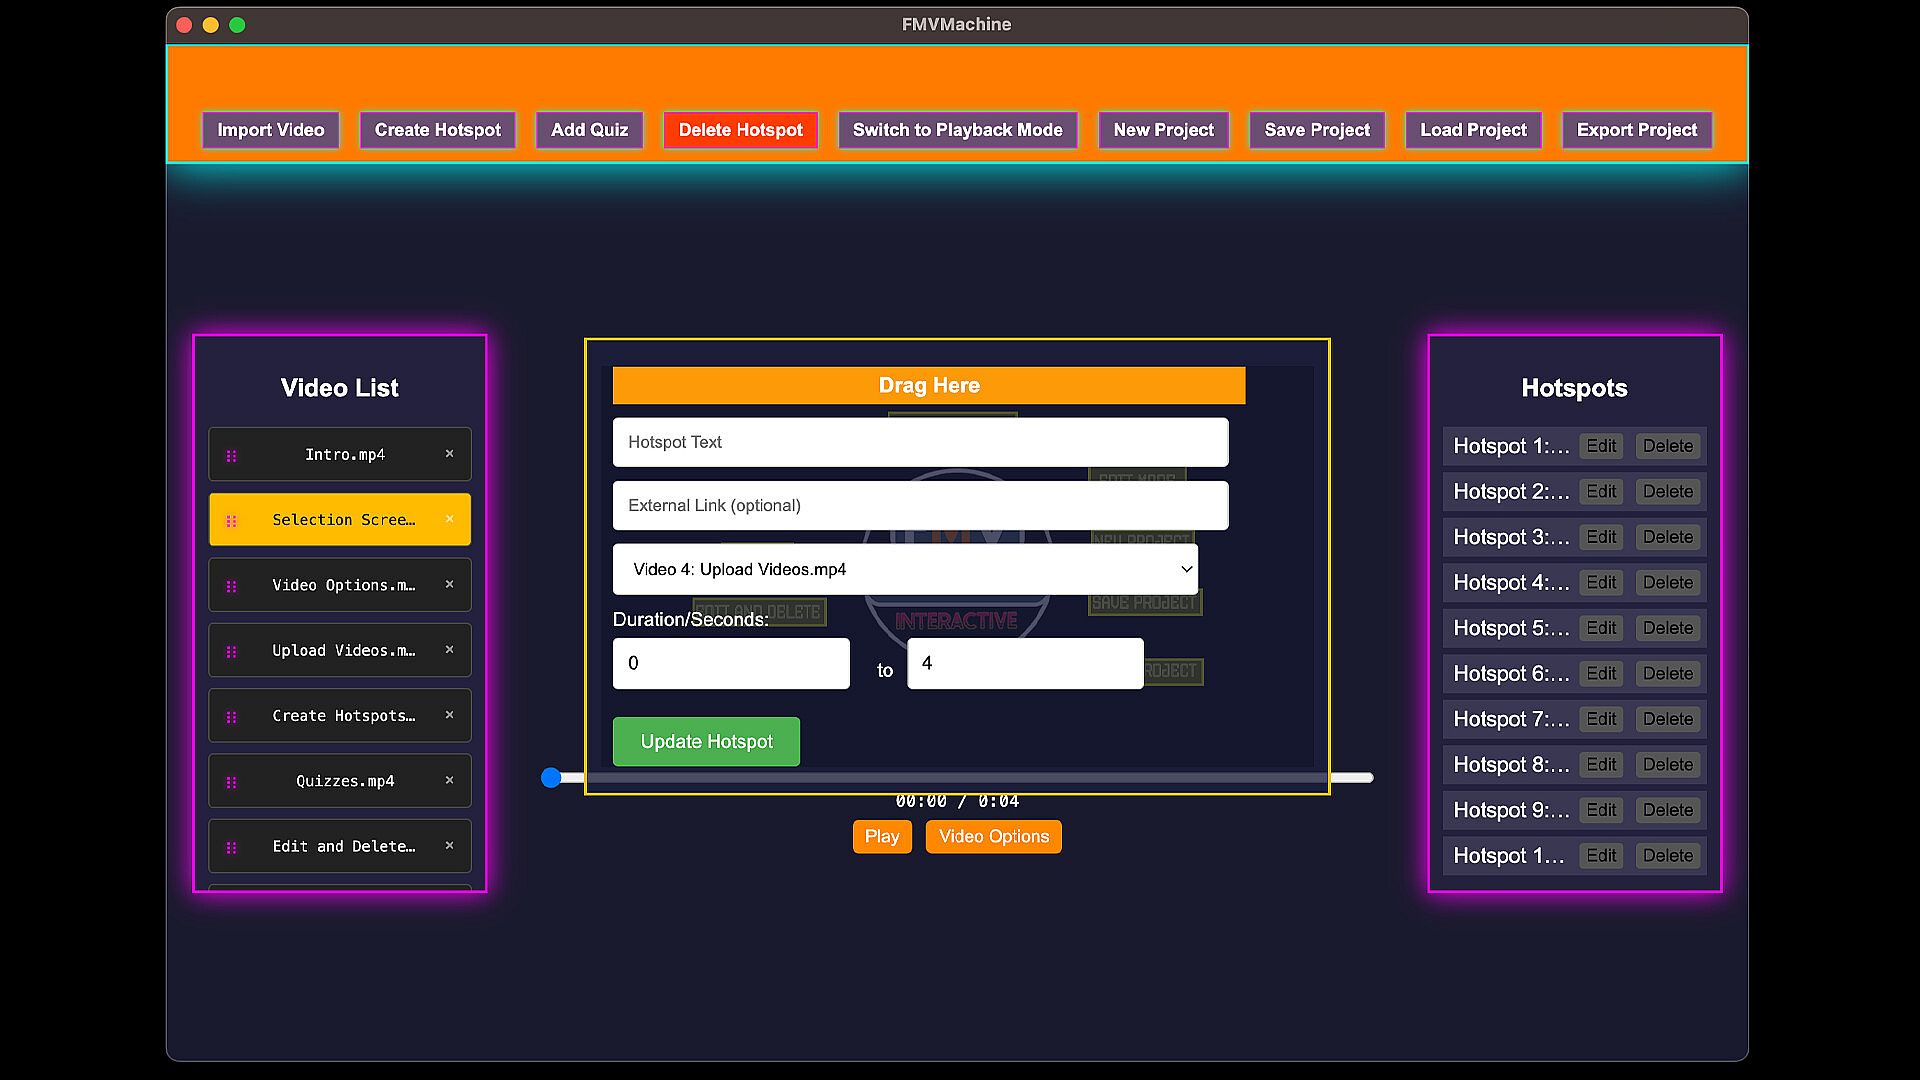Screen dimensions: 1920x1080
Task: Click drag handle beside Create Hotspots video
Action: (x=231, y=717)
